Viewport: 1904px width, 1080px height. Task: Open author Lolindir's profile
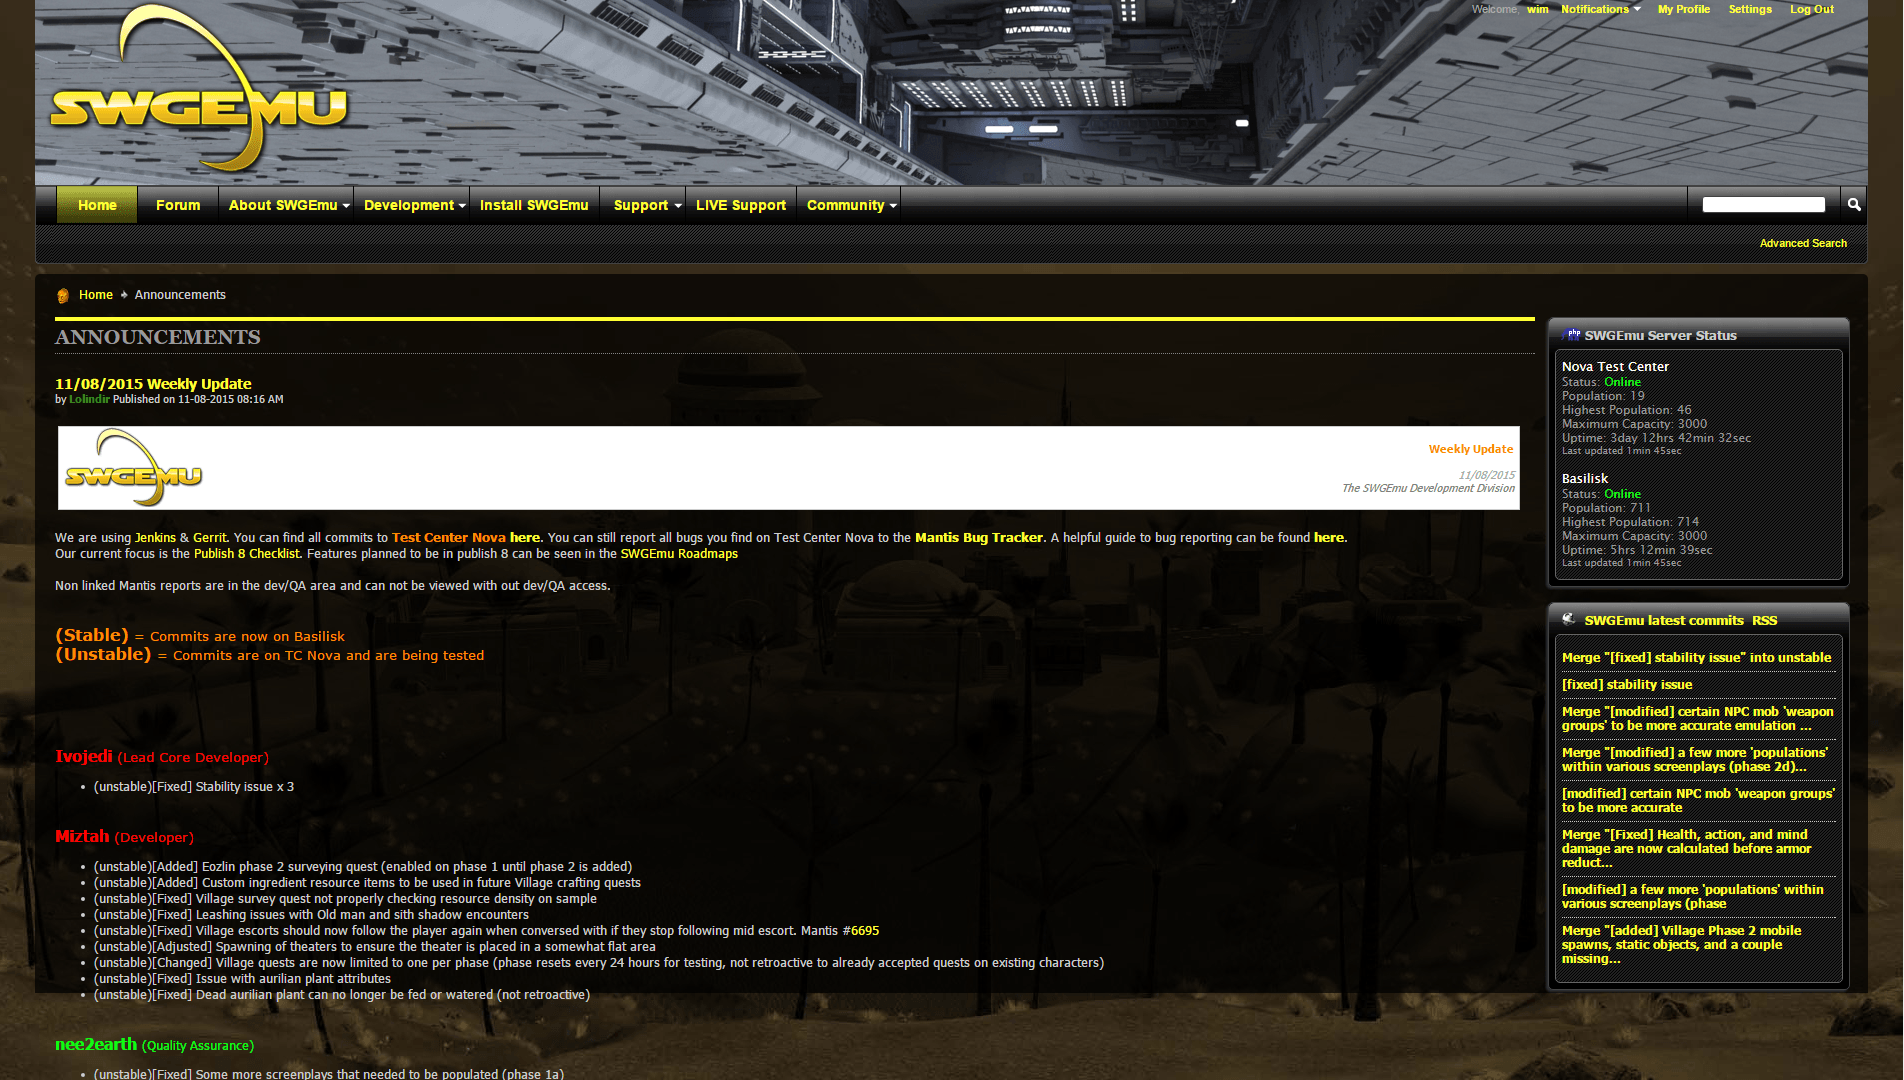[x=89, y=399]
